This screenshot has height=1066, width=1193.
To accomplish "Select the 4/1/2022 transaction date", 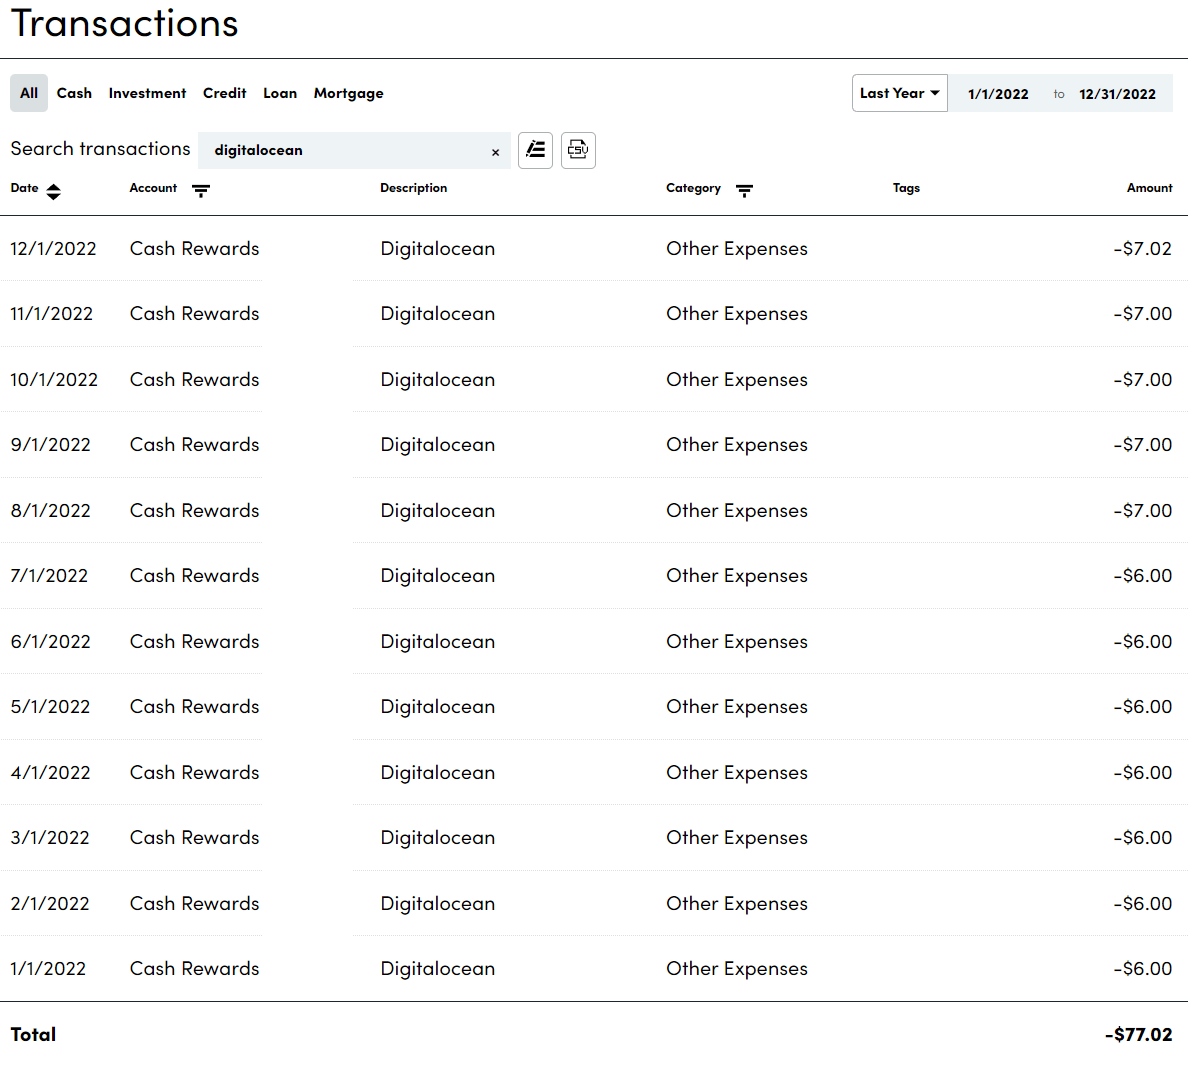I will point(50,772).
